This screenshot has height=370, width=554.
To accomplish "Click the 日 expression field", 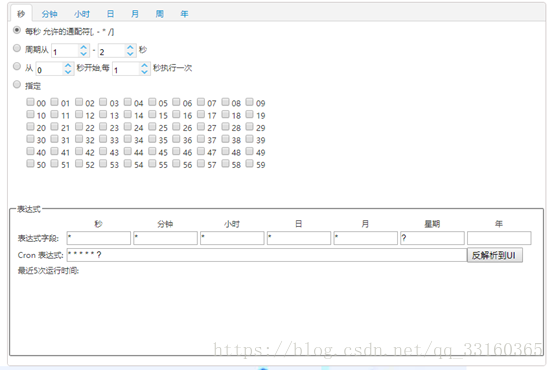I will [x=299, y=238].
